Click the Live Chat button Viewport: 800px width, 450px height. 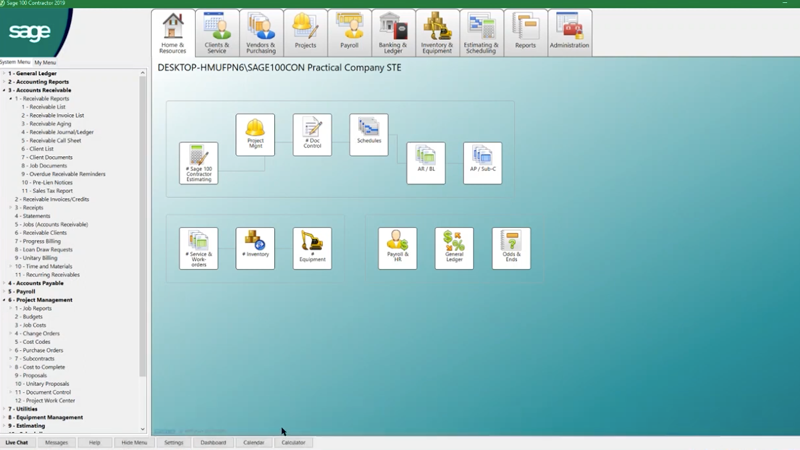click(17, 442)
